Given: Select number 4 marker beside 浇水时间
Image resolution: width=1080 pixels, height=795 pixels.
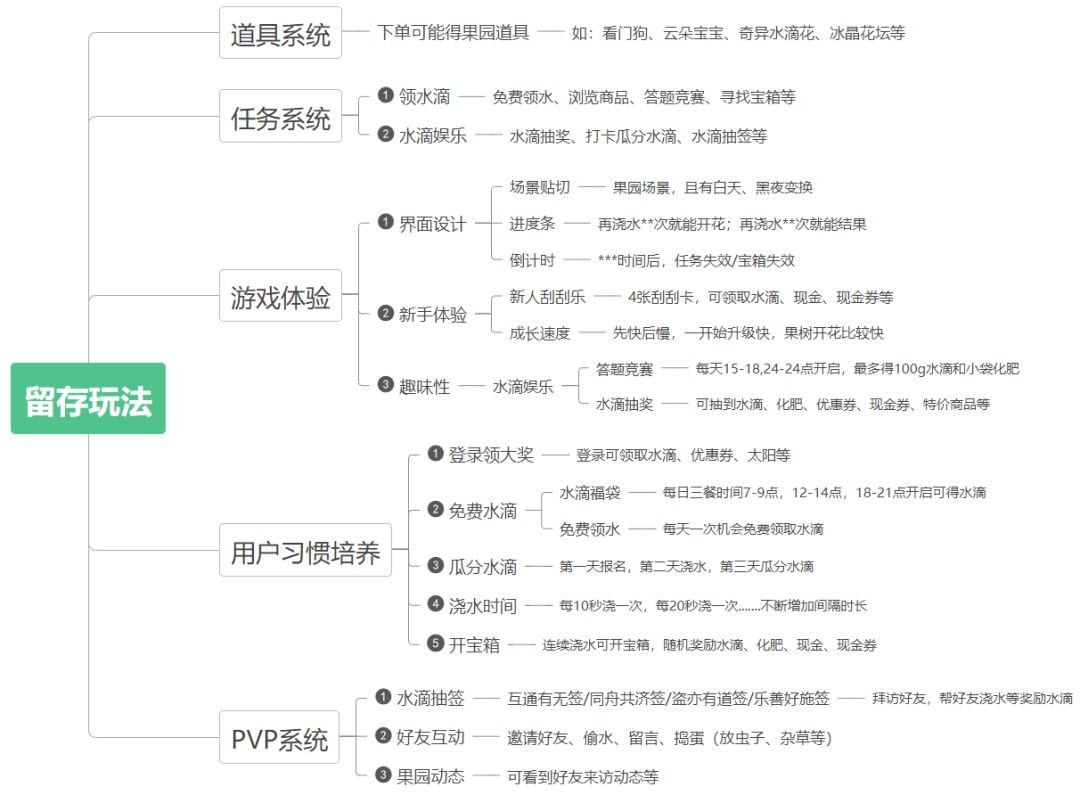Looking at the screenshot, I should (x=435, y=604).
